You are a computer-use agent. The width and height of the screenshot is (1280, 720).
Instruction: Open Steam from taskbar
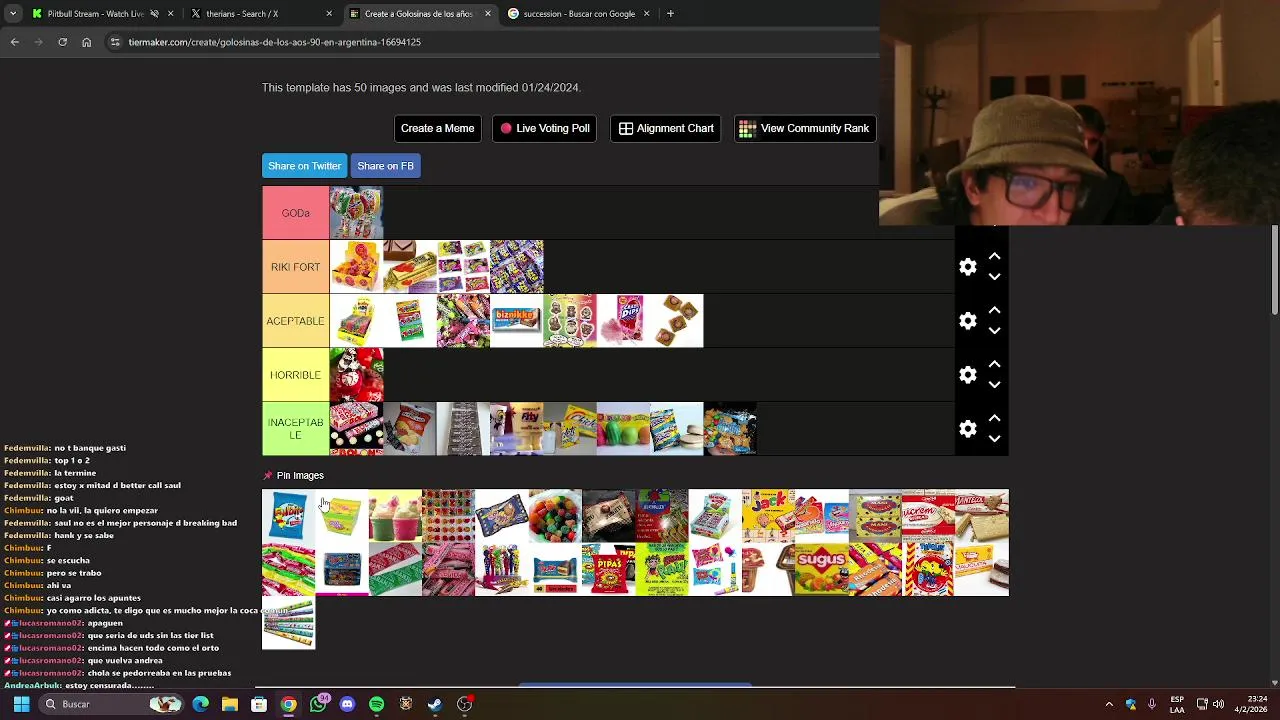tap(435, 704)
